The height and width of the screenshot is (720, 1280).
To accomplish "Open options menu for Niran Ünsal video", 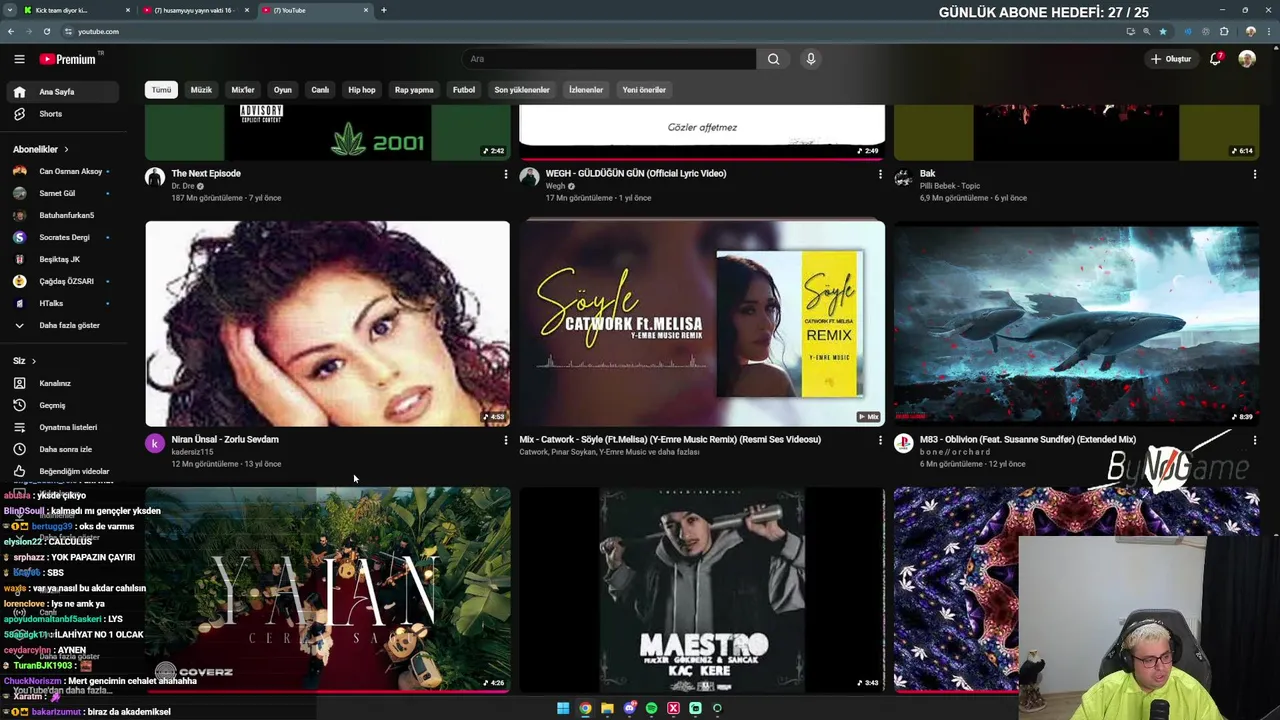I will (x=505, y=440).
